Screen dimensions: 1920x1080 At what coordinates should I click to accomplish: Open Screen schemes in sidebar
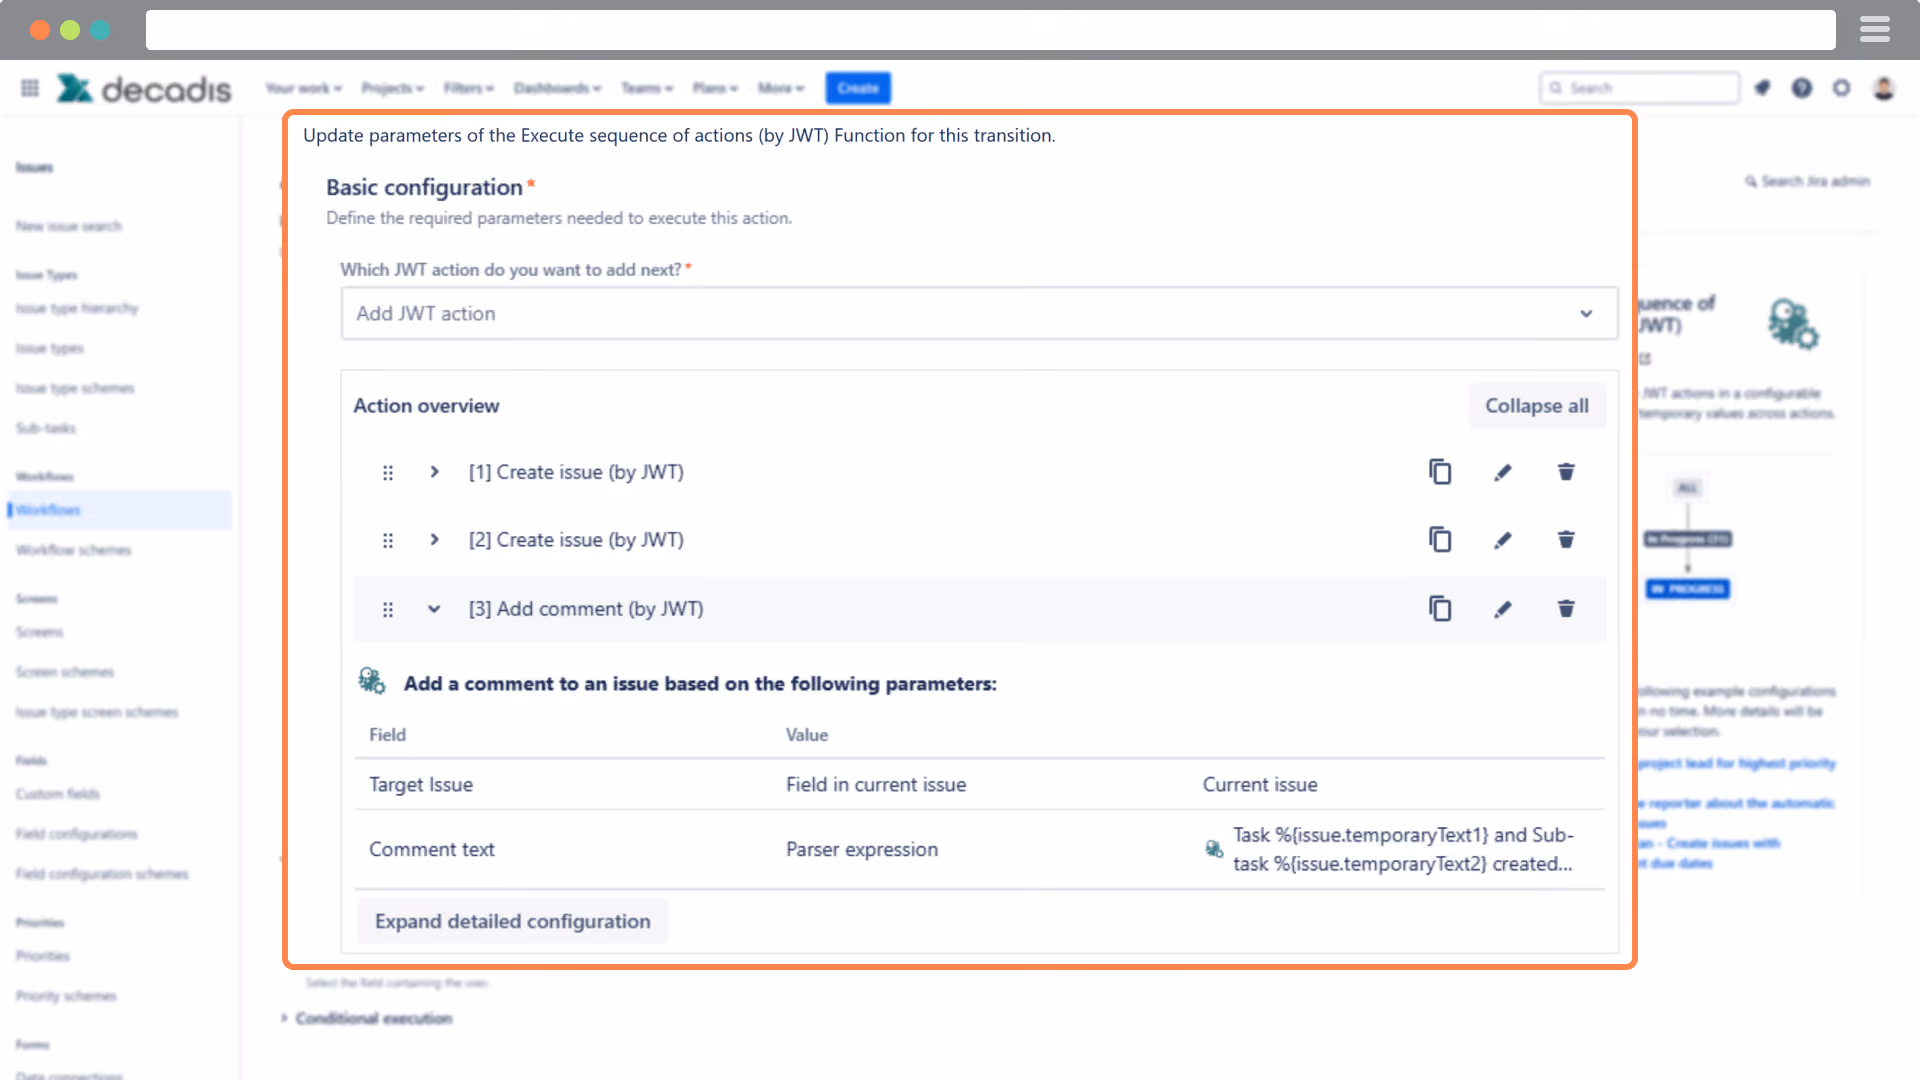[x=65, y=672]
